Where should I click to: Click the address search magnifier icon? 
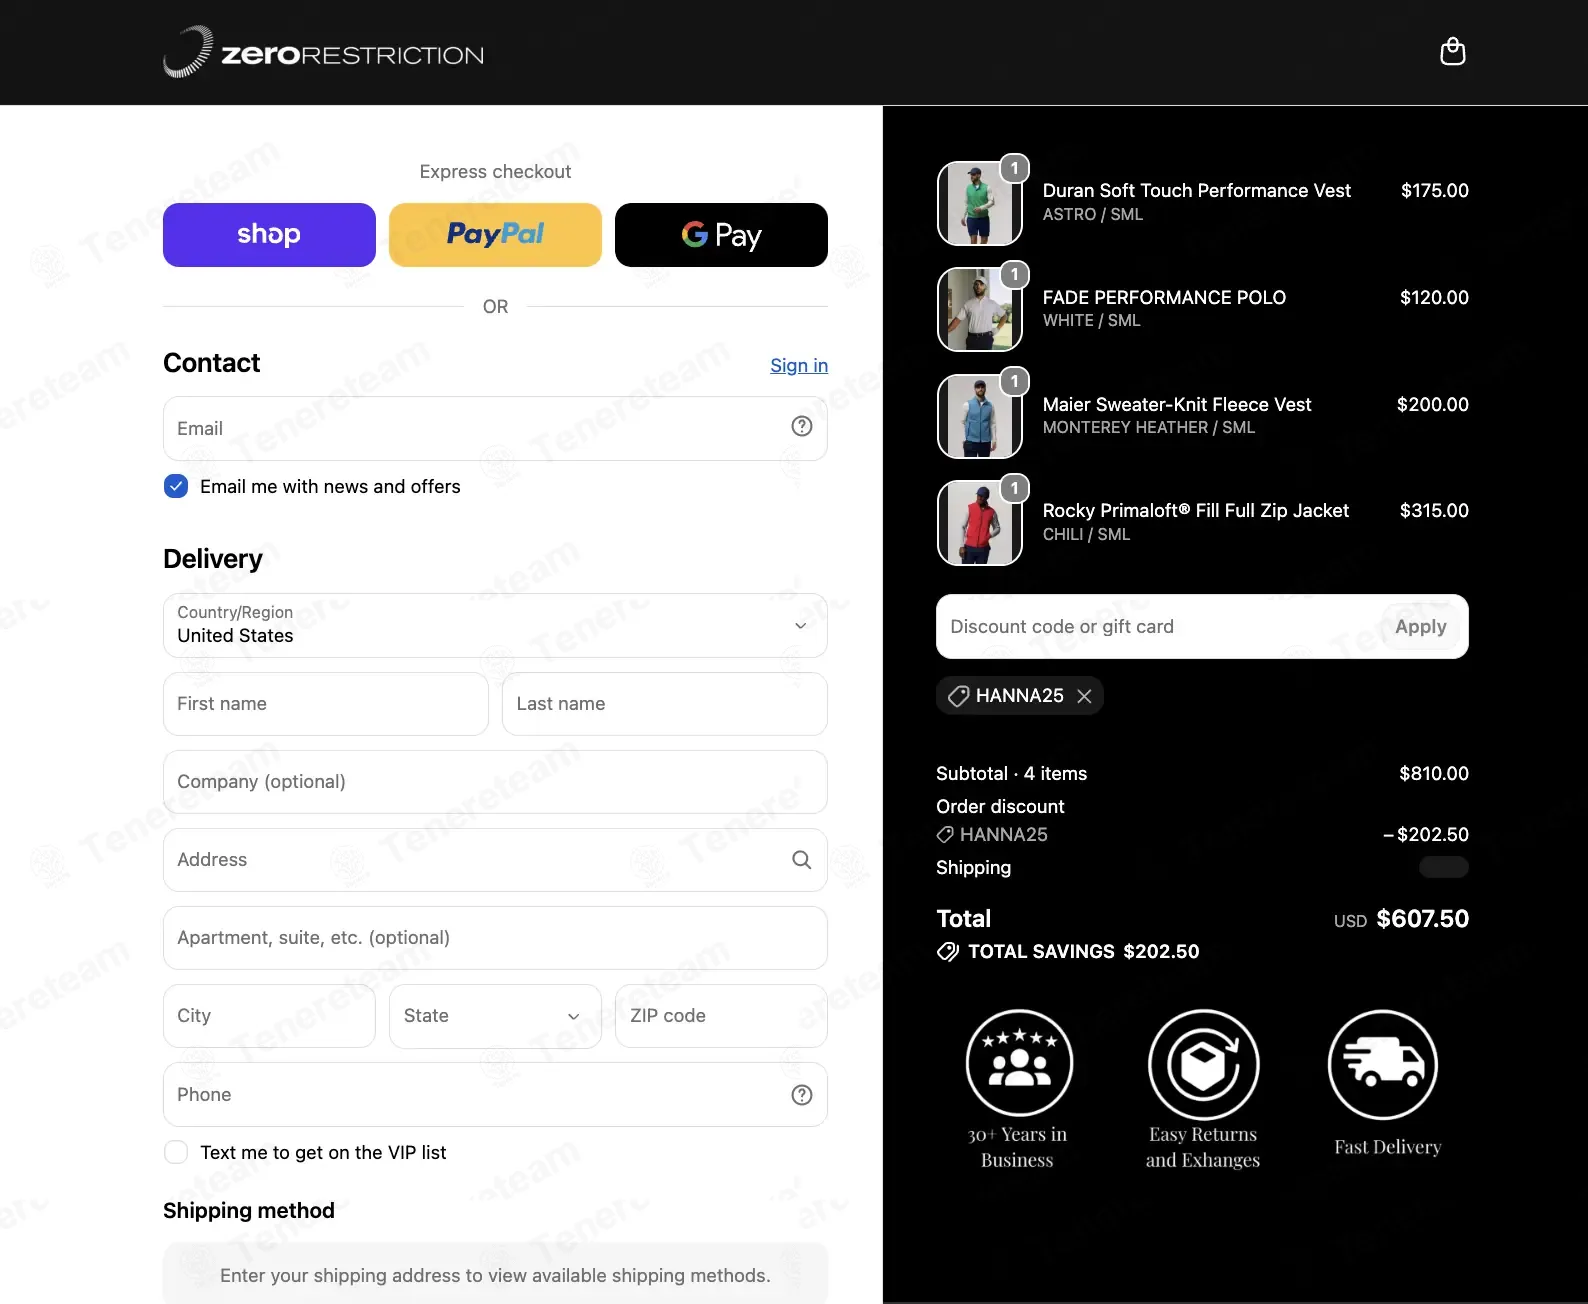click(x=801, y=860)
